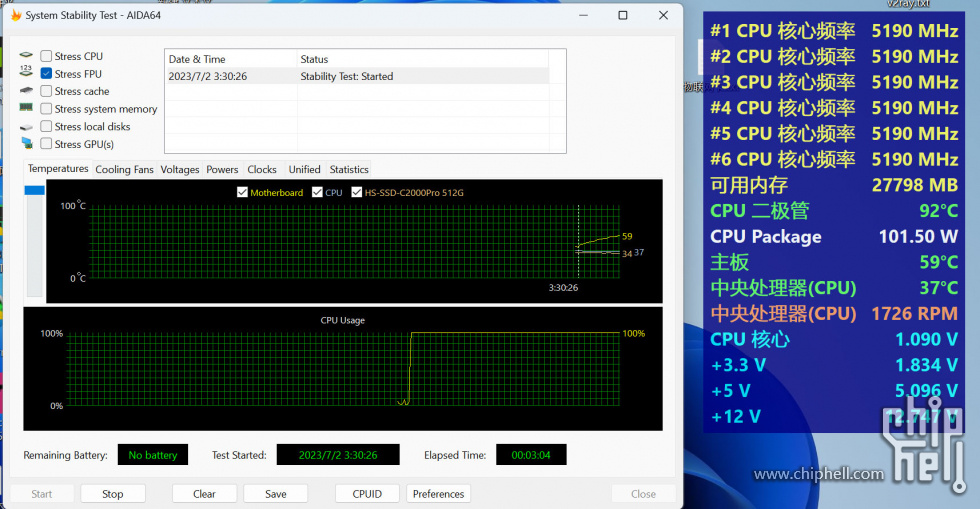Select the Clocks tab
The image size is (980, 509).
pyautogui.click(x=262, y=169)
